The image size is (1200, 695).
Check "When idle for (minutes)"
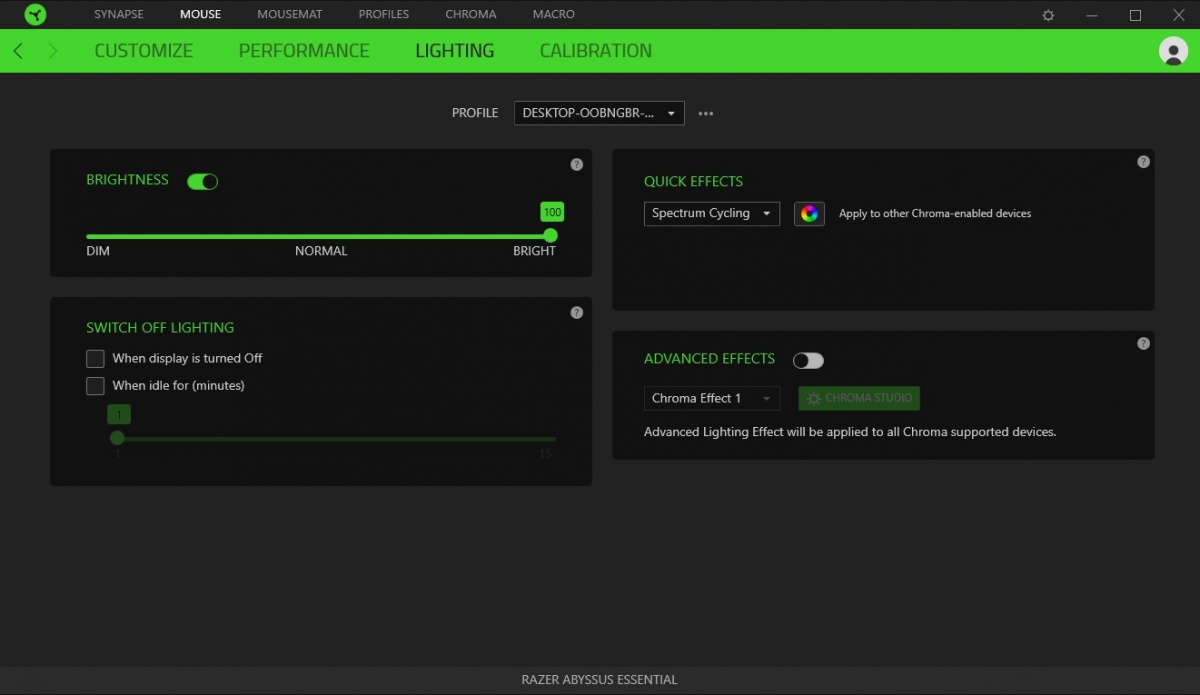click(95, 386)
